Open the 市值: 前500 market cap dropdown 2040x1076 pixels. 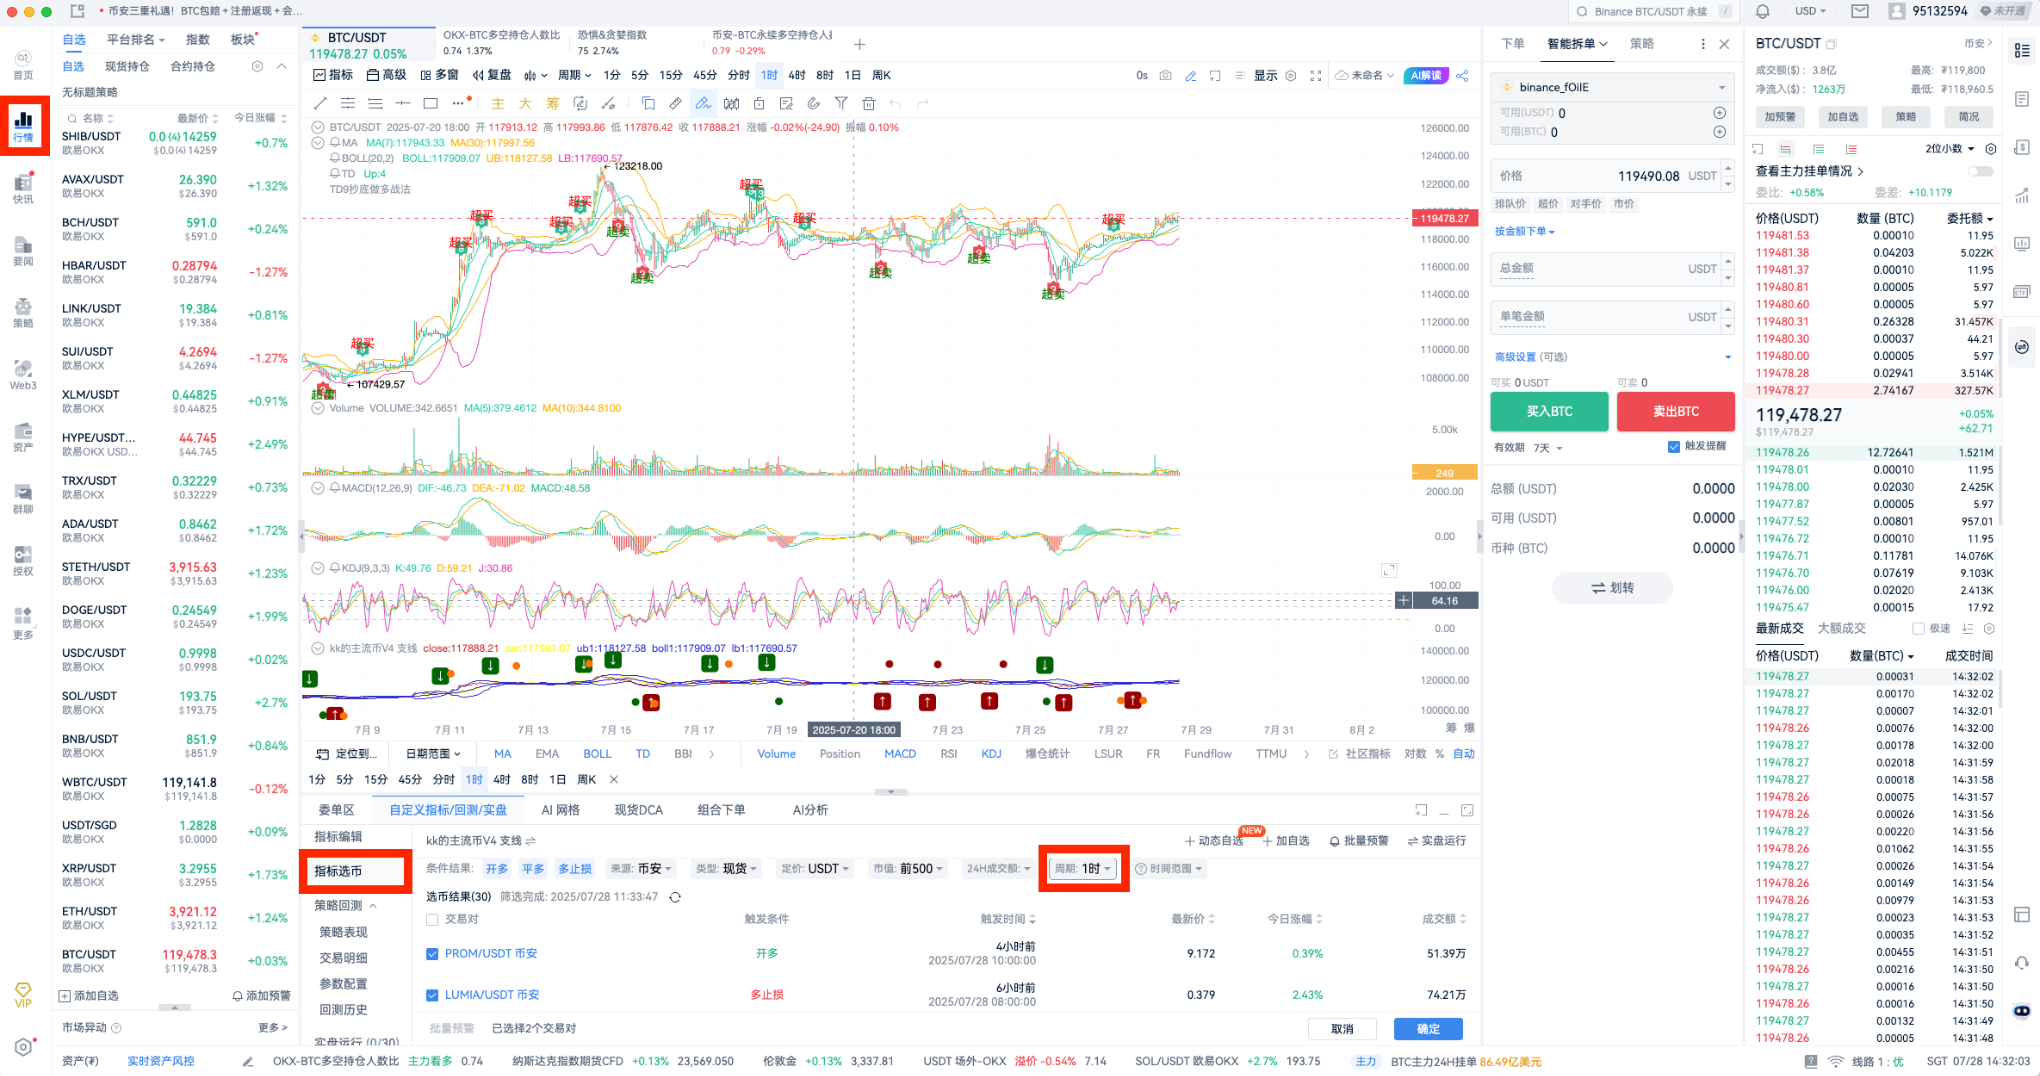(908, 869)
